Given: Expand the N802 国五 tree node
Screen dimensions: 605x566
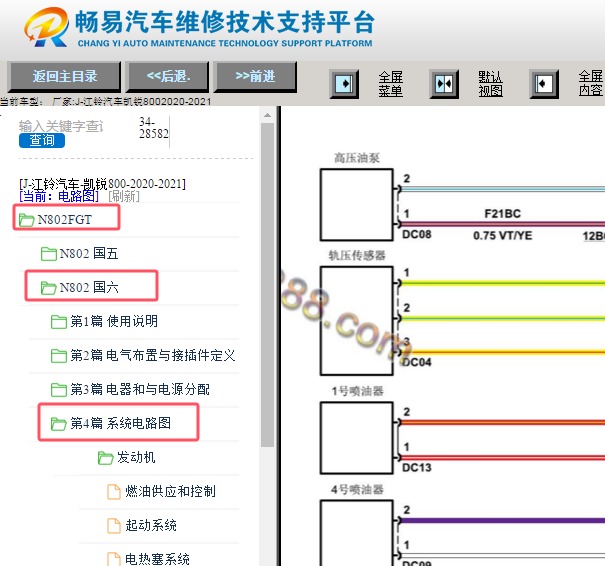Looking at the screenshot, I should pyautogui.click(x=89, y=254).
